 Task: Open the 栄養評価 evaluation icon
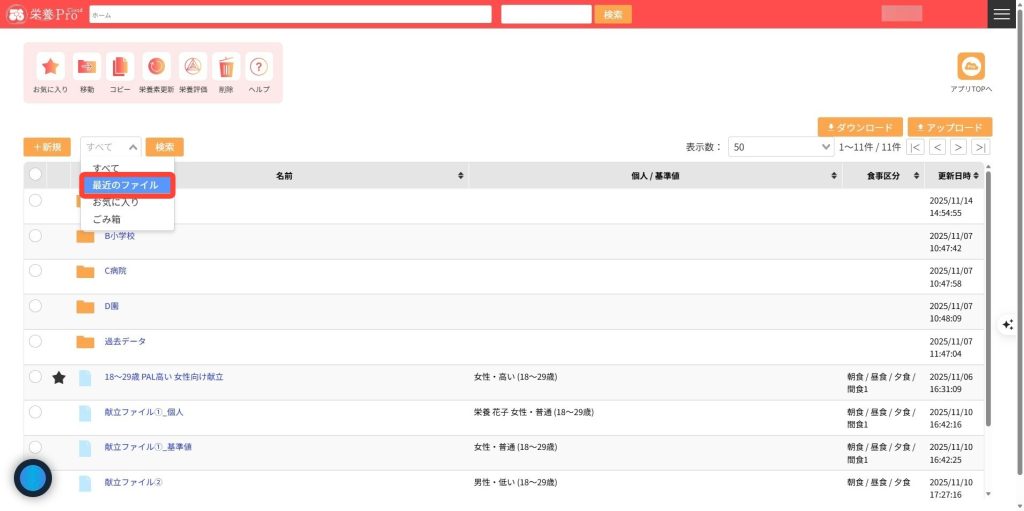coord(193,67)
